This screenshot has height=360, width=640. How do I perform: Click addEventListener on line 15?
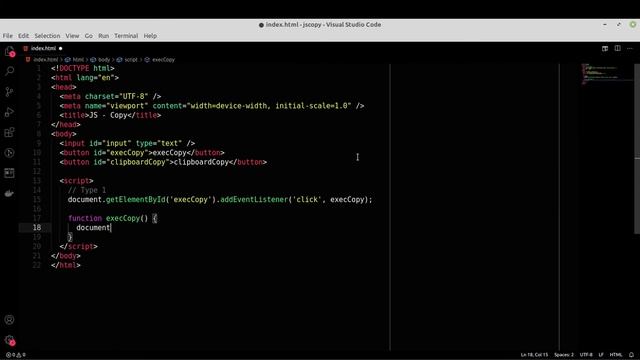[x=254, y=200]
